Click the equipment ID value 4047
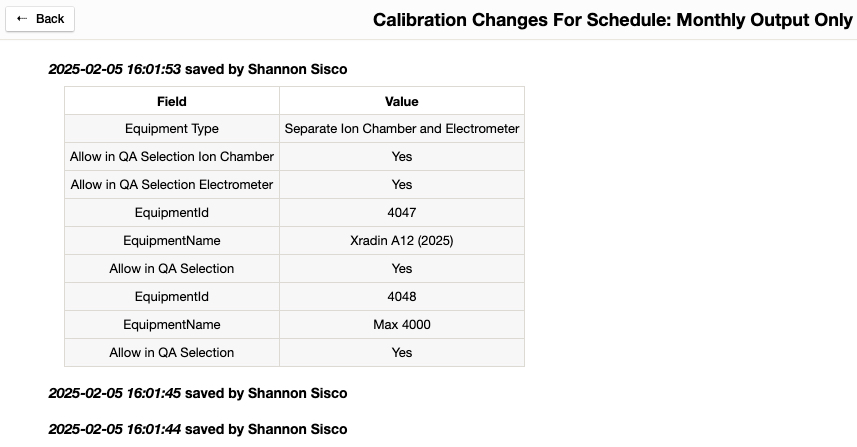 (401, 213)
